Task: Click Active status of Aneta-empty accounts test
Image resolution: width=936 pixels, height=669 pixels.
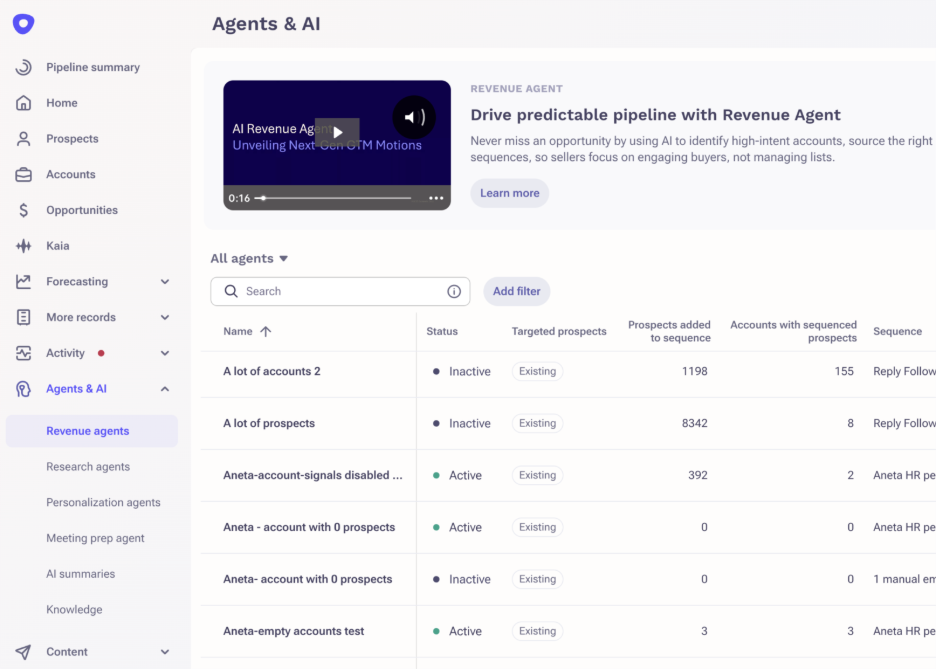Action: coord(457,631)
